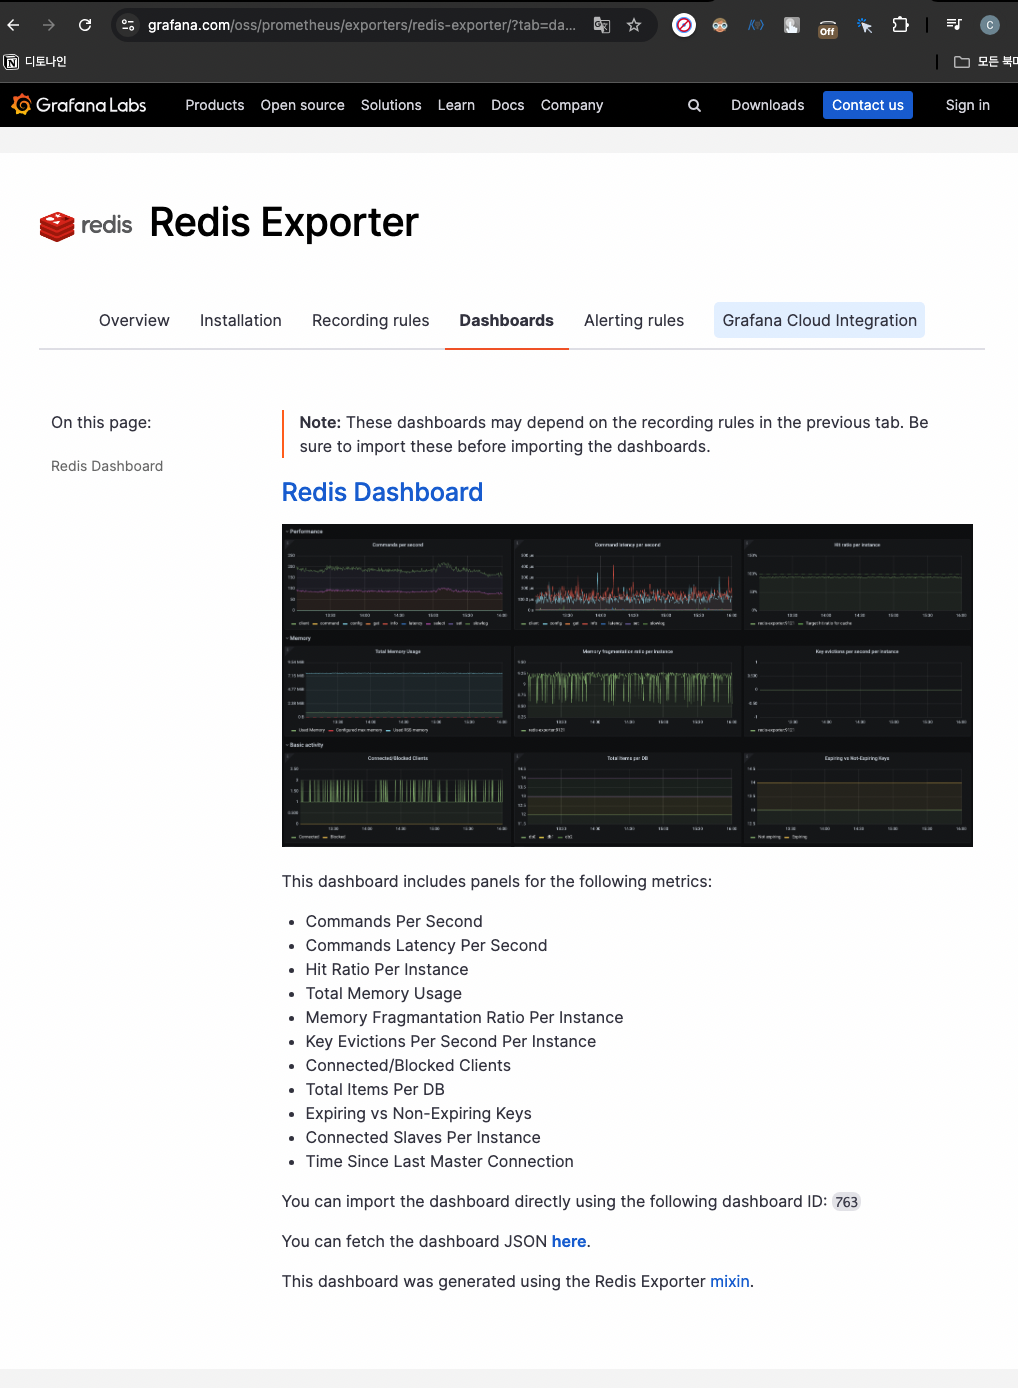This screenshot has height=1388, width=1018.
Task: Click the On this page label
Action: click(101, 422)
